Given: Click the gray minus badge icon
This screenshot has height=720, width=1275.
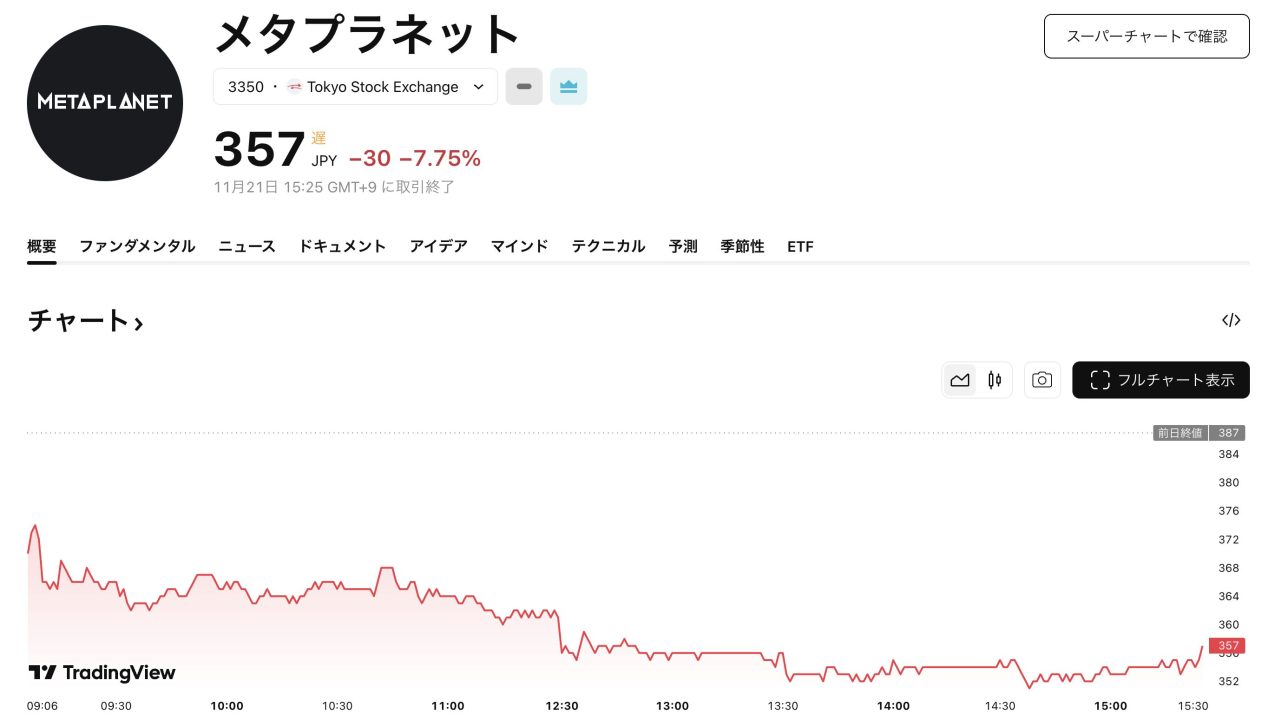Looking at the screenshot, I should (524, 87).
